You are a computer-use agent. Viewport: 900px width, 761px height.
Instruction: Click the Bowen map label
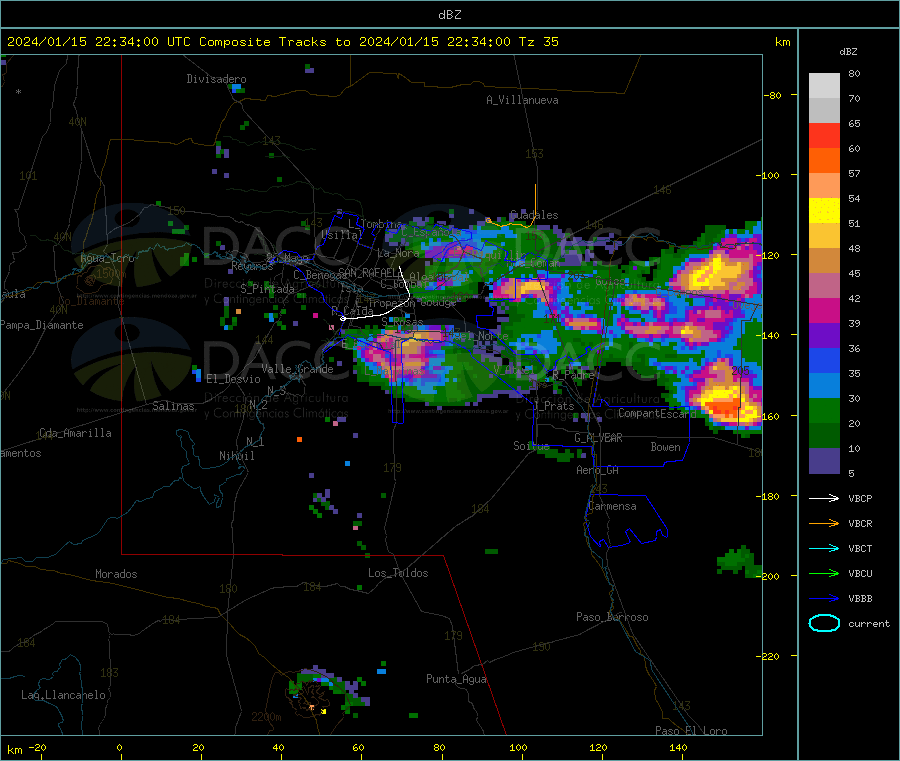pos(666,447)
